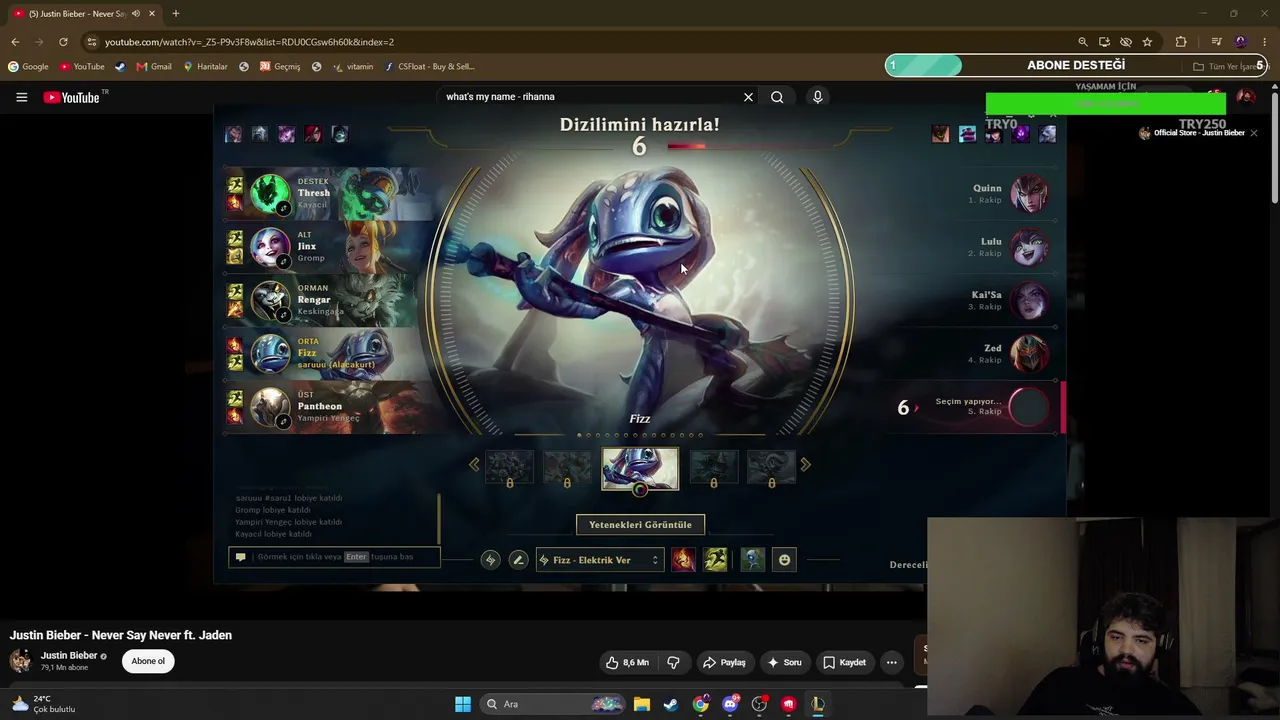The width and height of the screenshot is (1280, 720).
Task: Expand the Fizz - Elektrik Ver rune dropdown
Action: pyautogui.click(x=600, y=560)
